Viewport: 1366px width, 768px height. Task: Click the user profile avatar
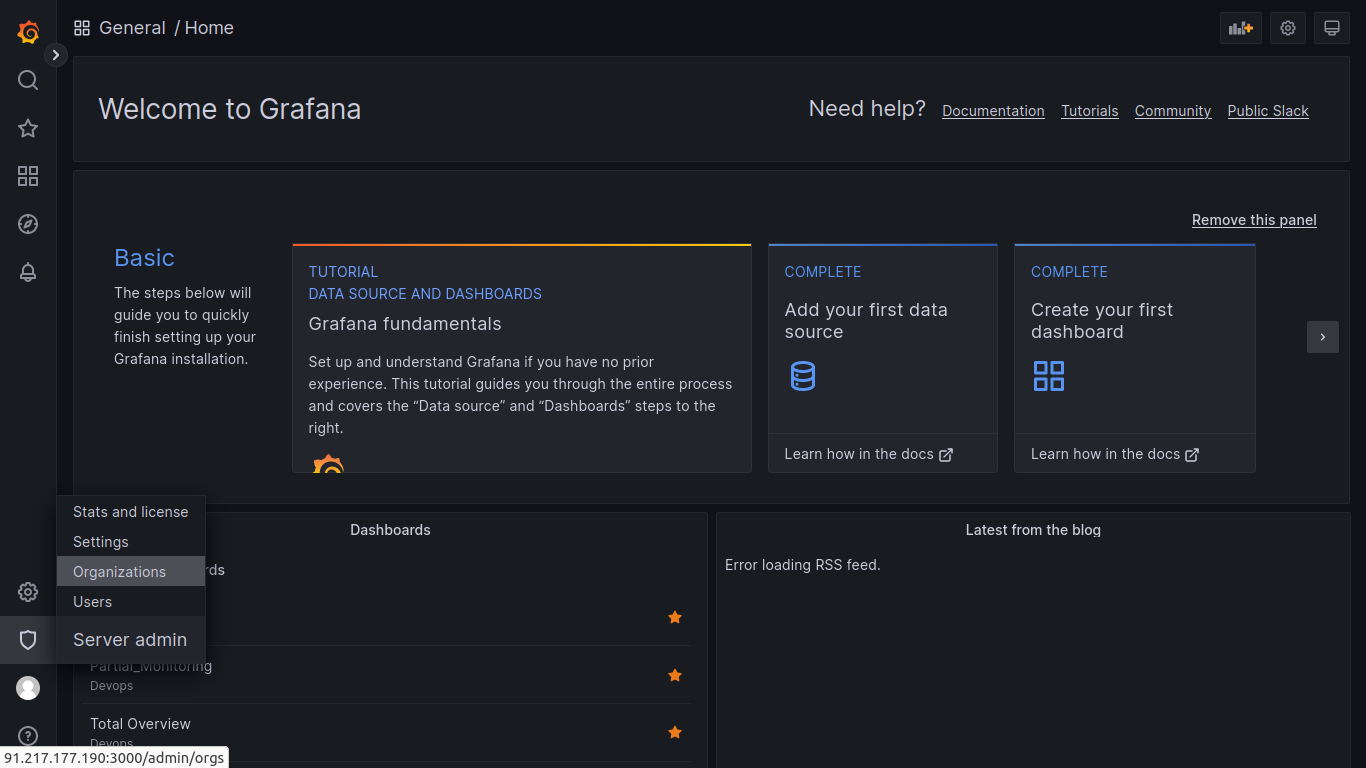pyautogui.click(x=28, y=688)
